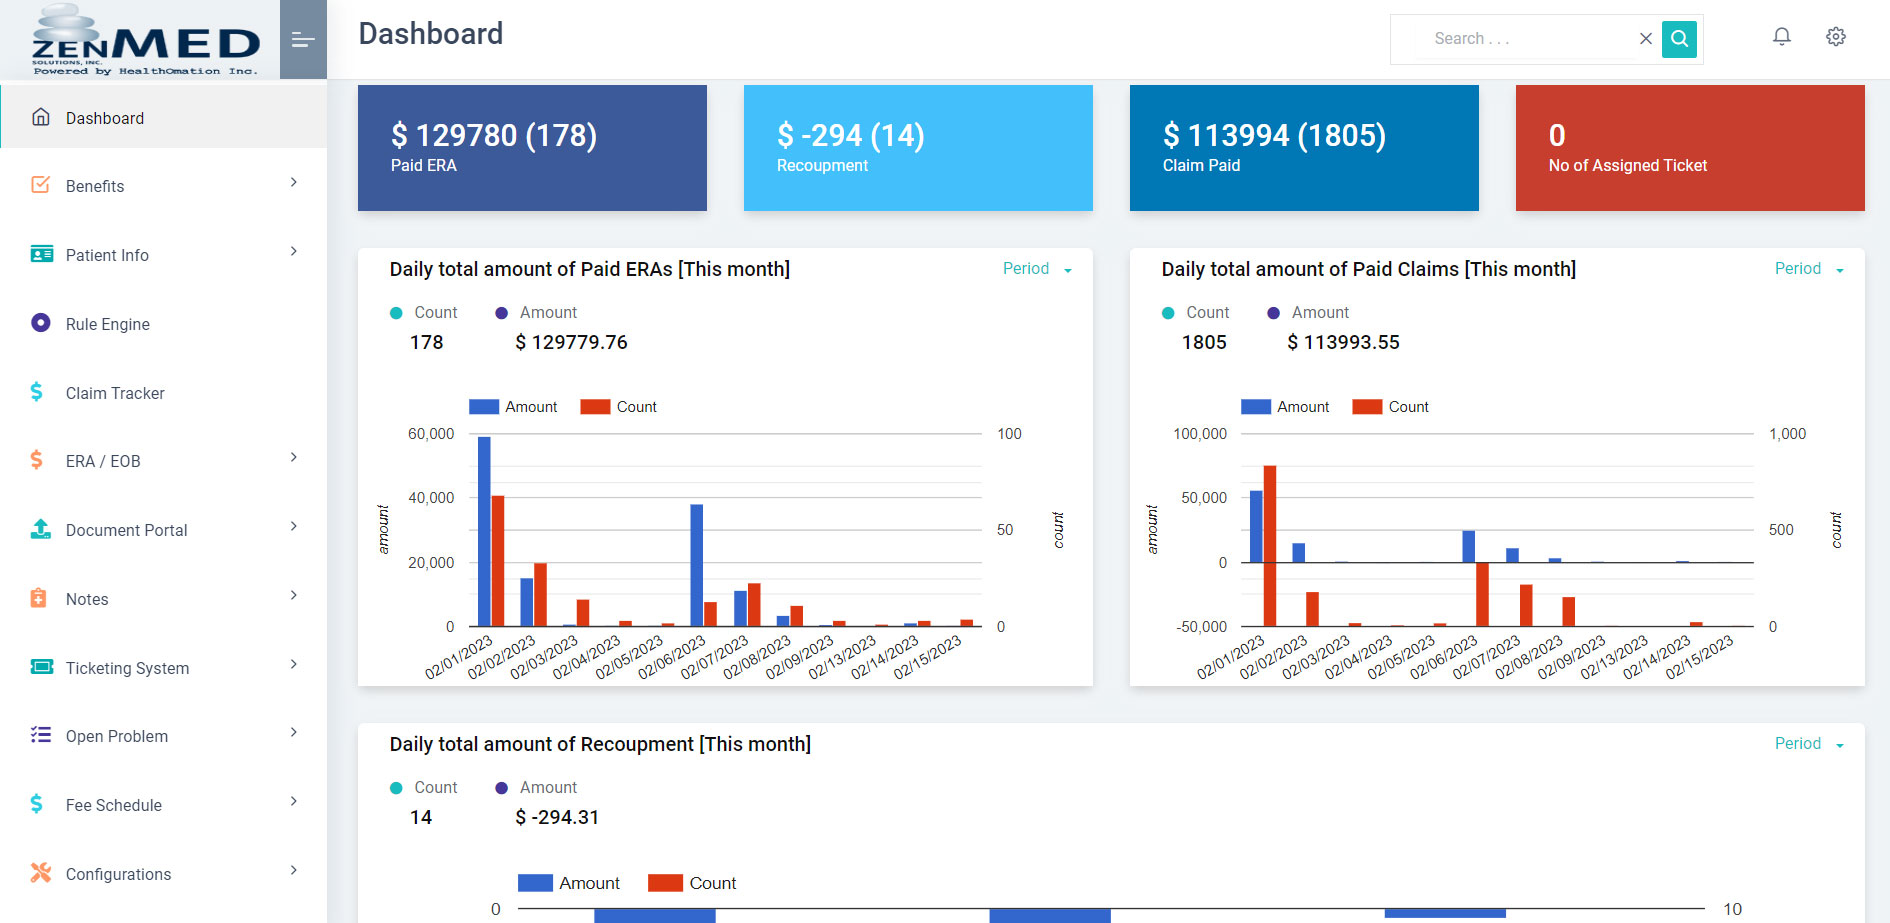
Task: Open Period dropdown on Paid ERAs chart
Action: coord(1037,269)
